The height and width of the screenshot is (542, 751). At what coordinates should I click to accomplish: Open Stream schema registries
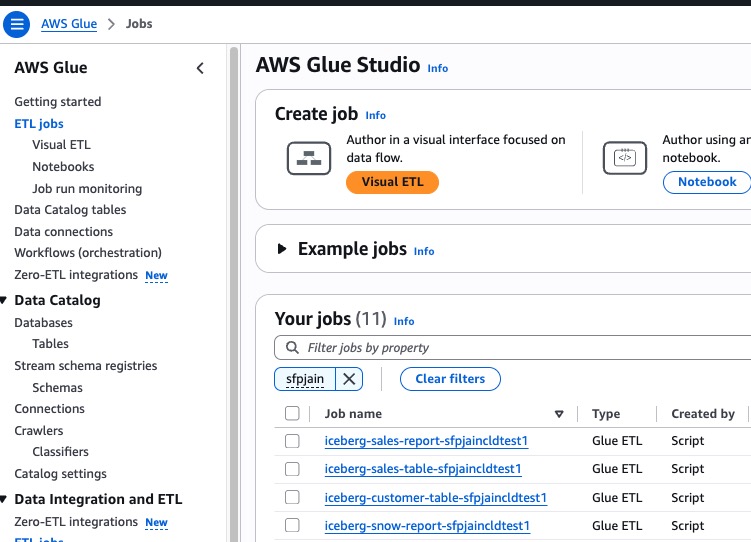(86, 366)
